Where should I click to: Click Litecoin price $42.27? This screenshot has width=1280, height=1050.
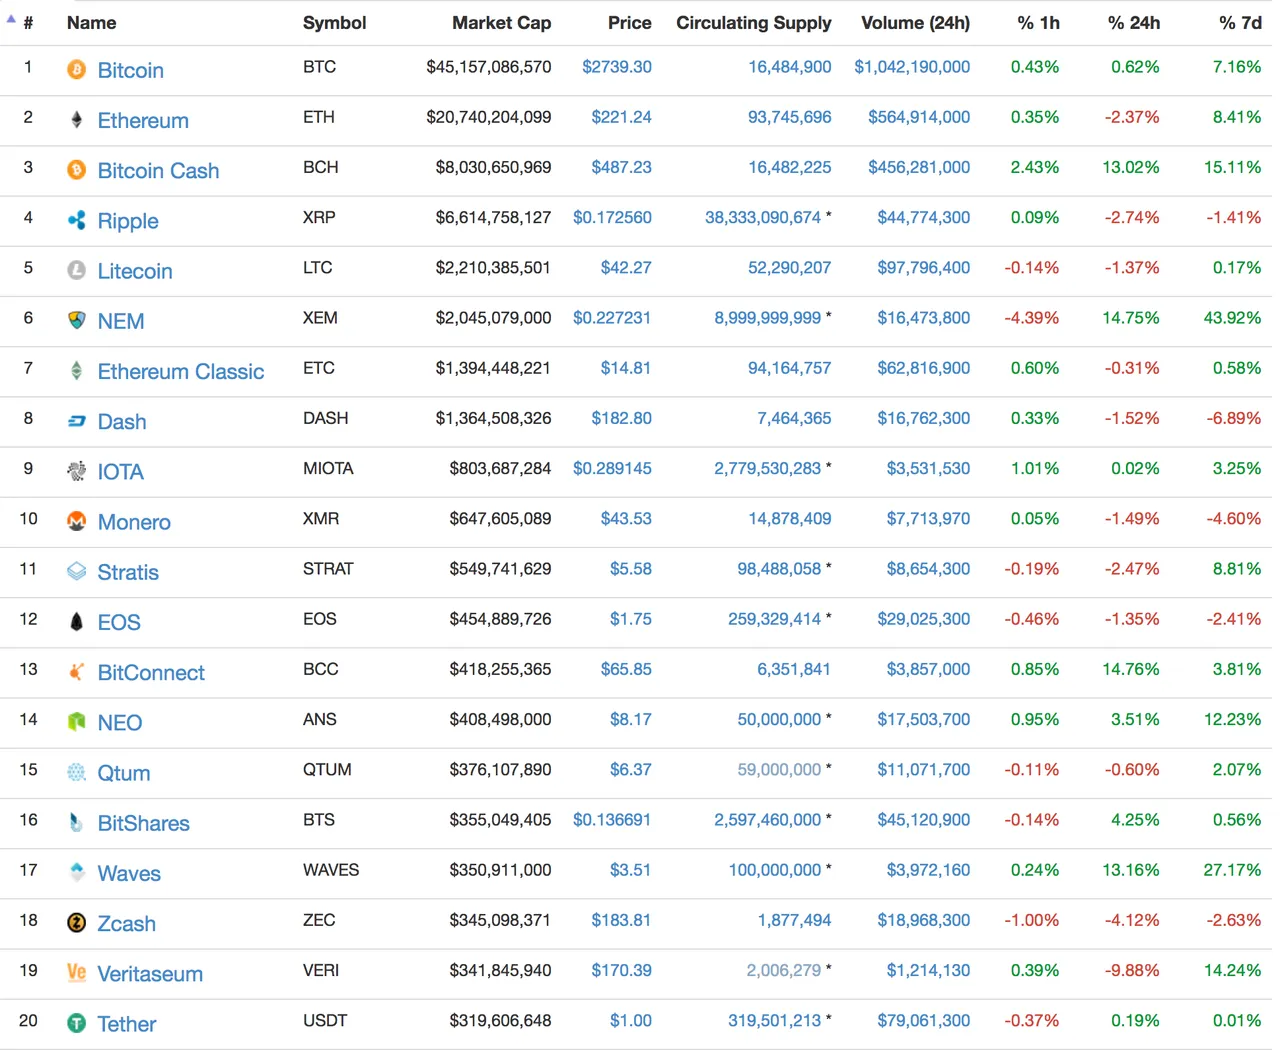(626, 268)
